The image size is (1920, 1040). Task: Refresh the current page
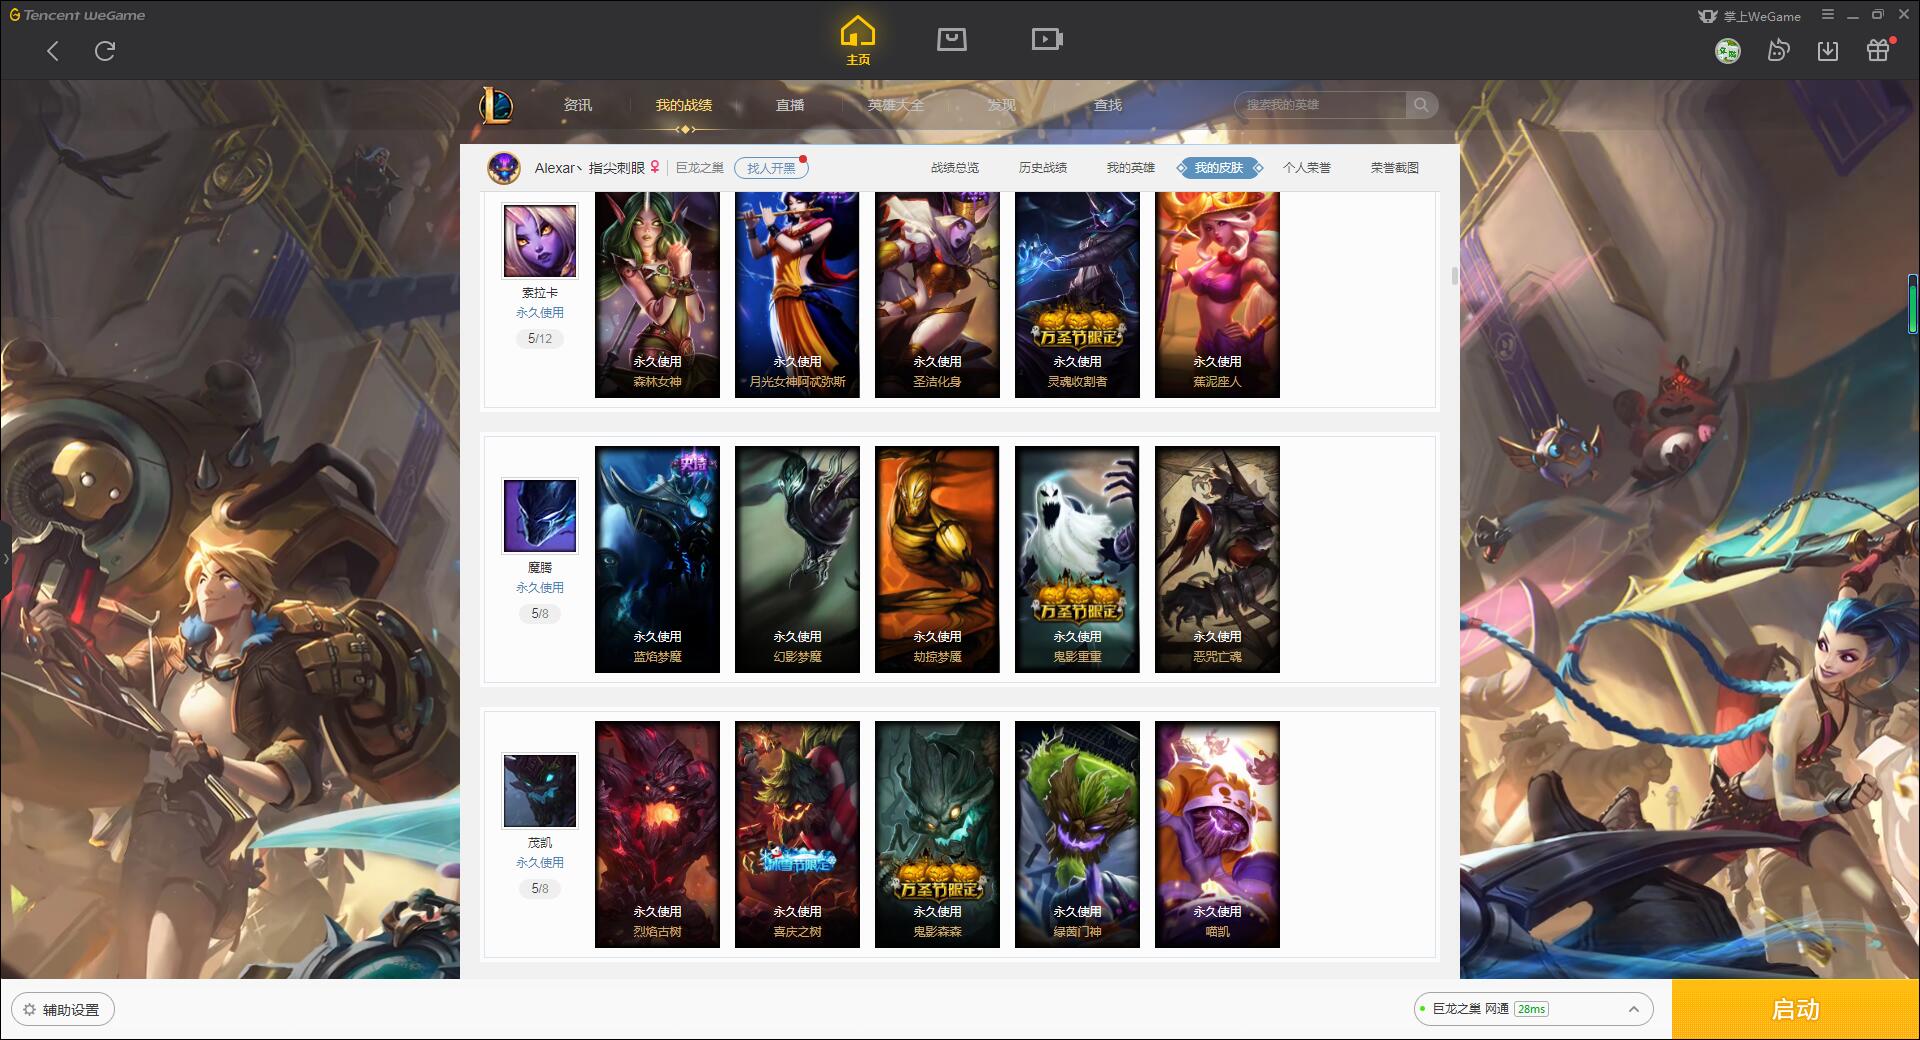[105, 51]
